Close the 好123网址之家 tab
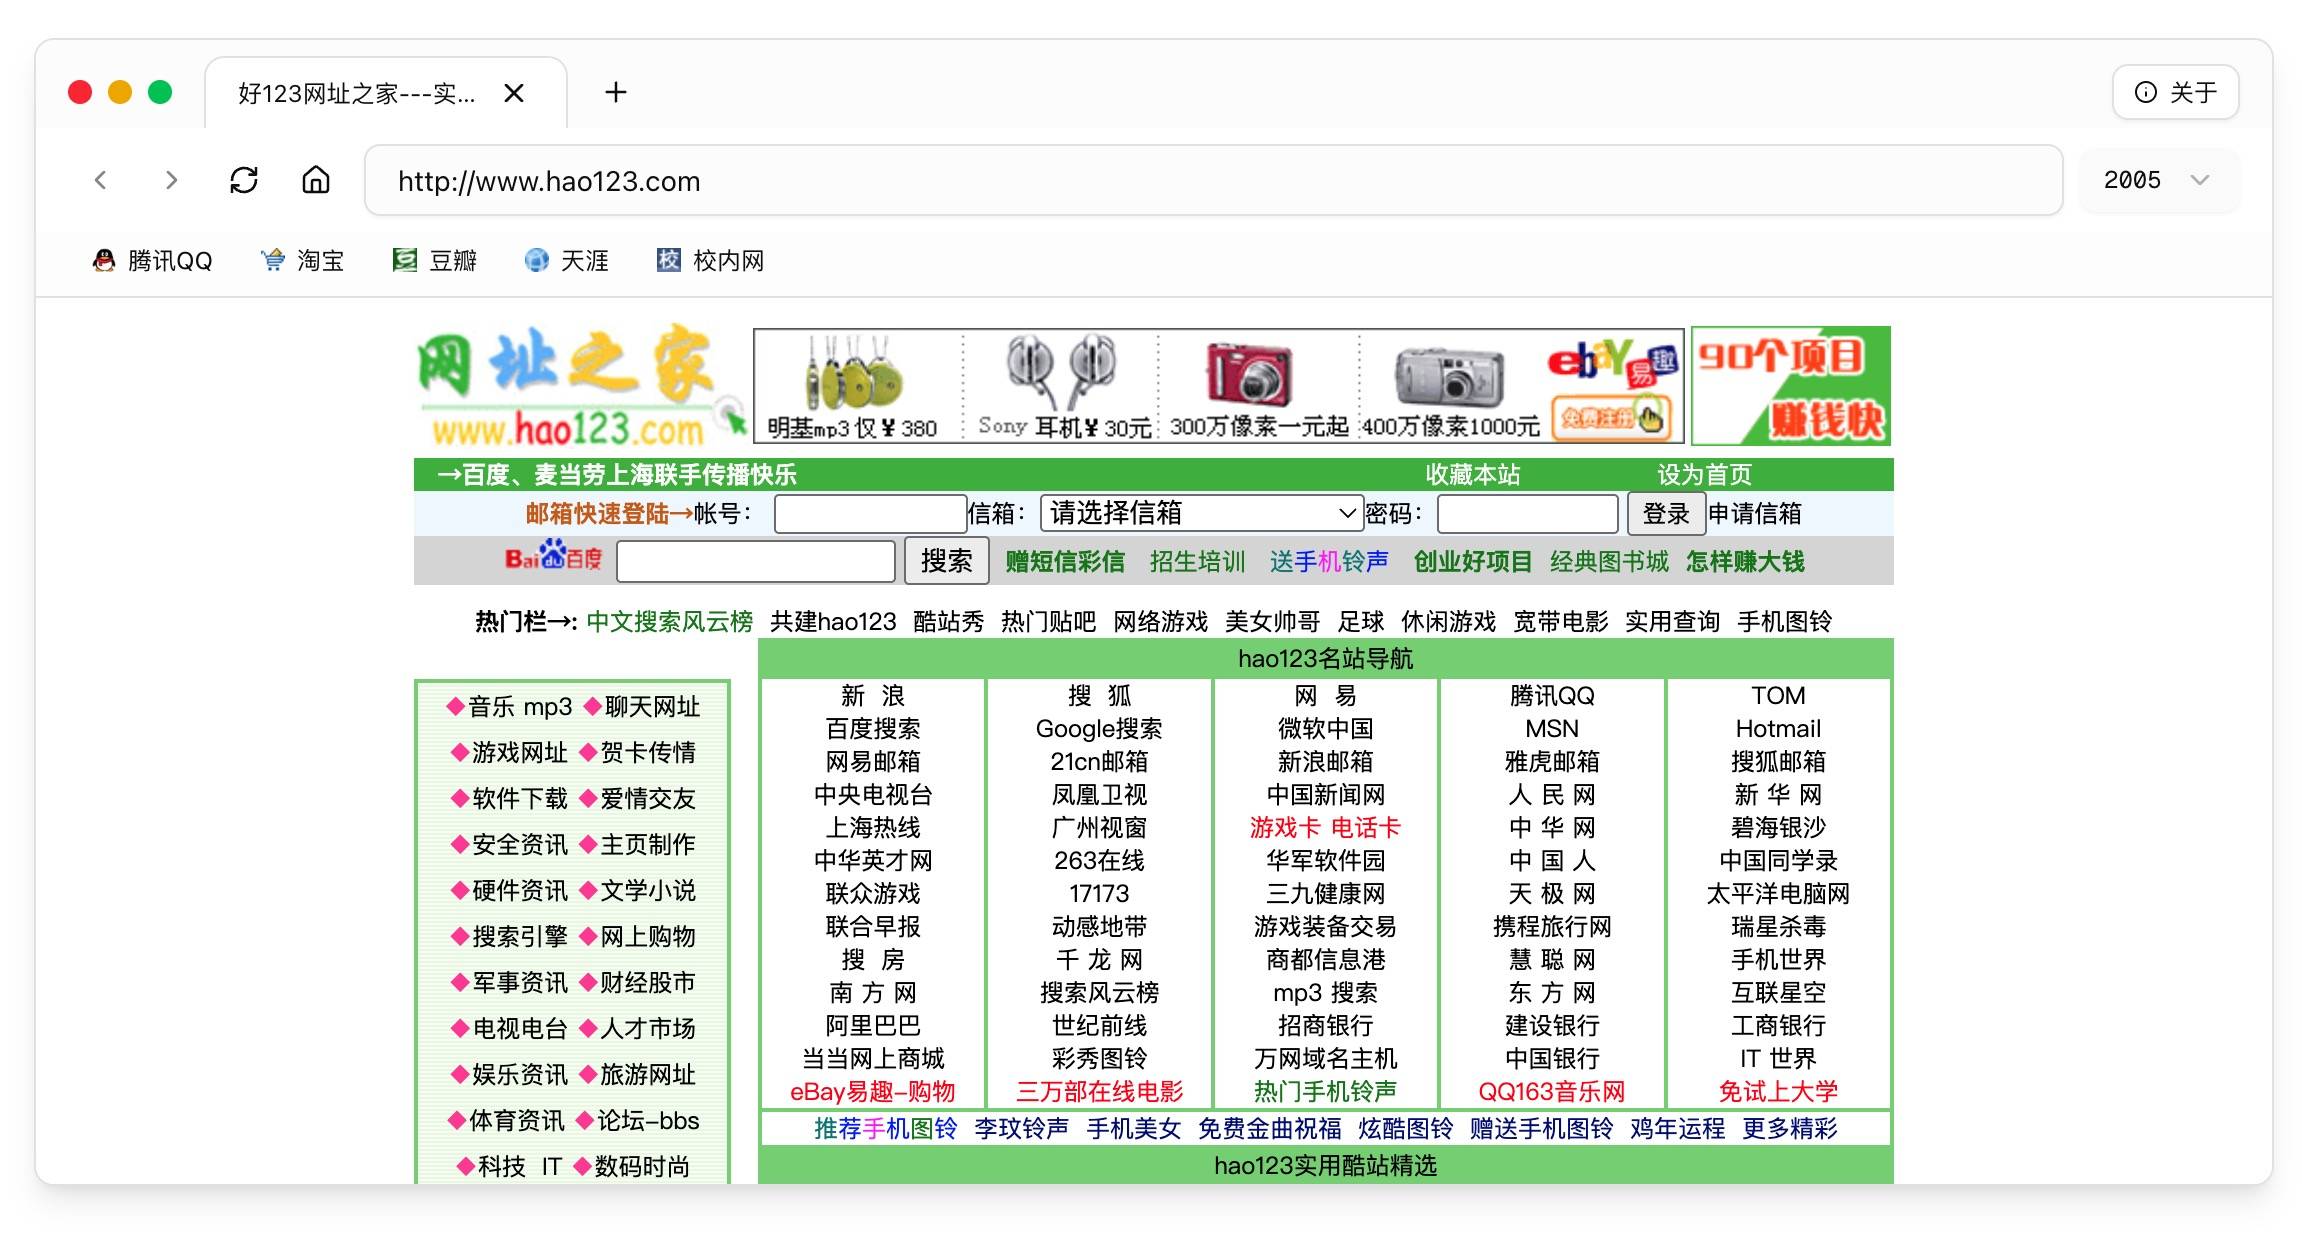 coord(514,93)
